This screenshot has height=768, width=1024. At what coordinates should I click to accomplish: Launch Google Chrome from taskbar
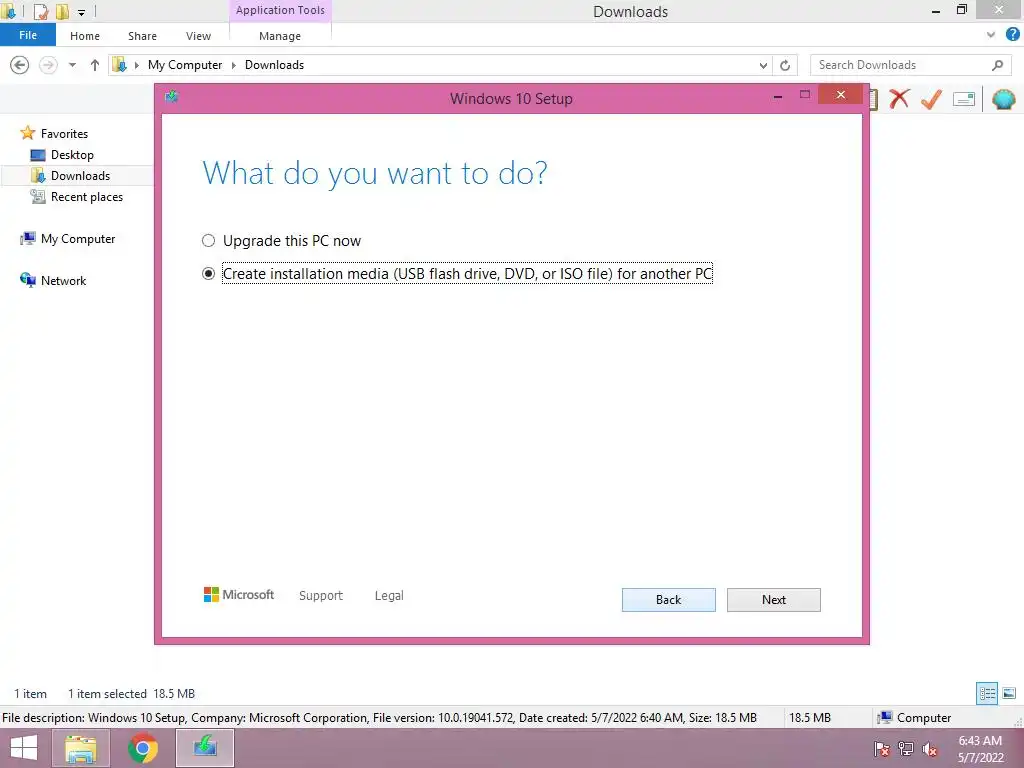(x=142, y=748)
